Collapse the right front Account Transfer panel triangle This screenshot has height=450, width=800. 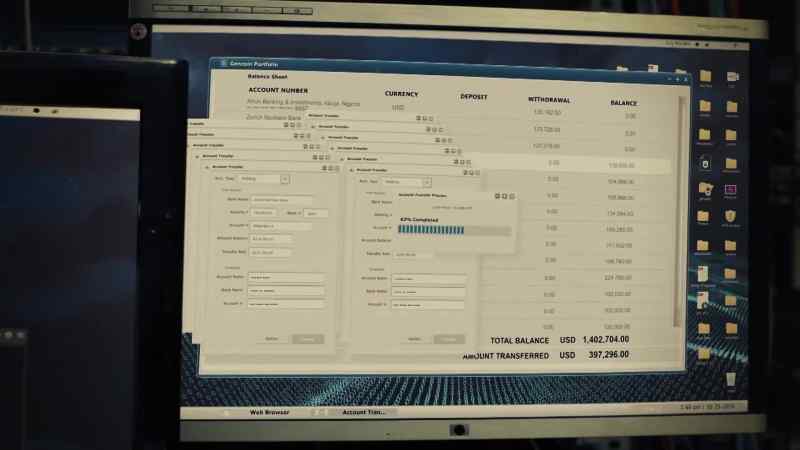coord(352,170)
